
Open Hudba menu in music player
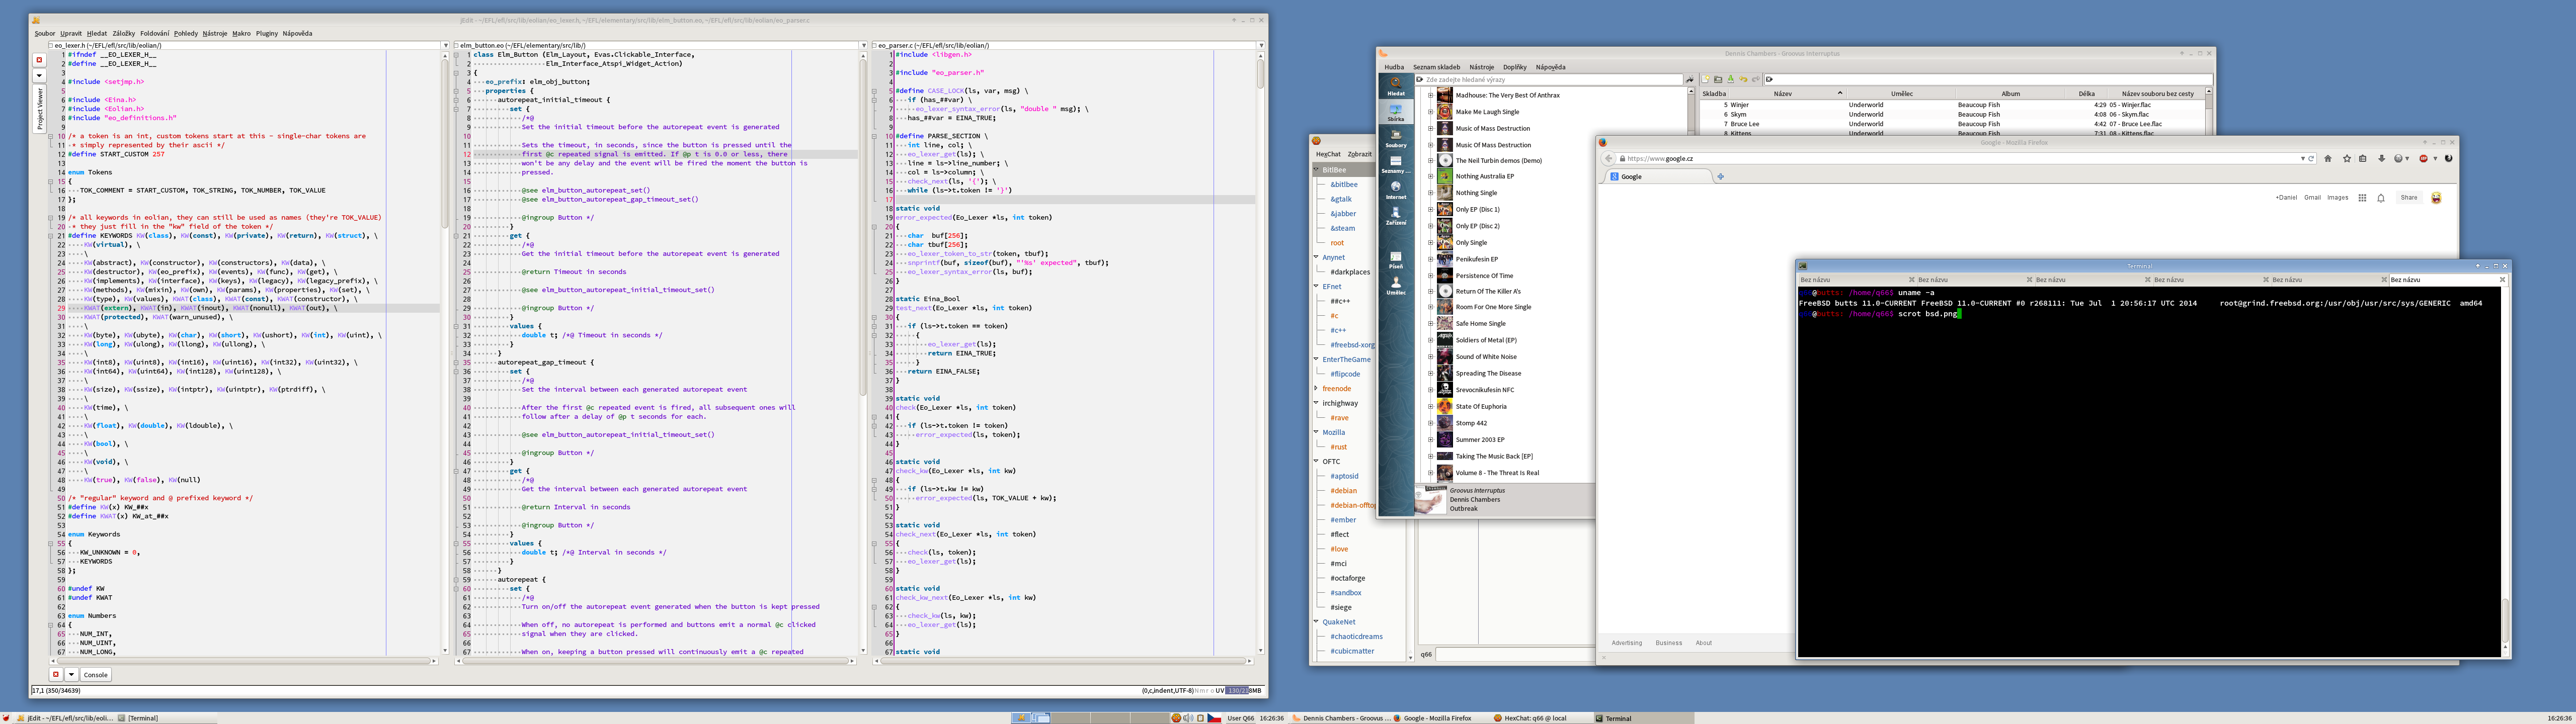click(1394, 67)
